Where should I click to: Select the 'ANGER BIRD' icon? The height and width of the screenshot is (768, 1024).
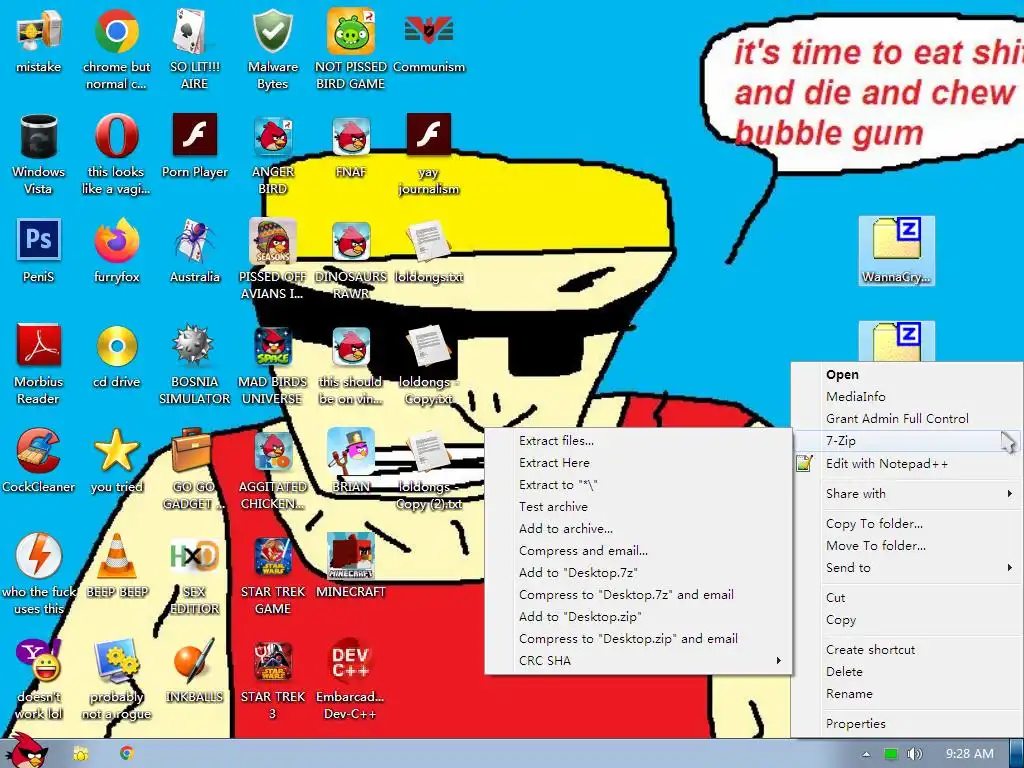(x=272, y=136)
